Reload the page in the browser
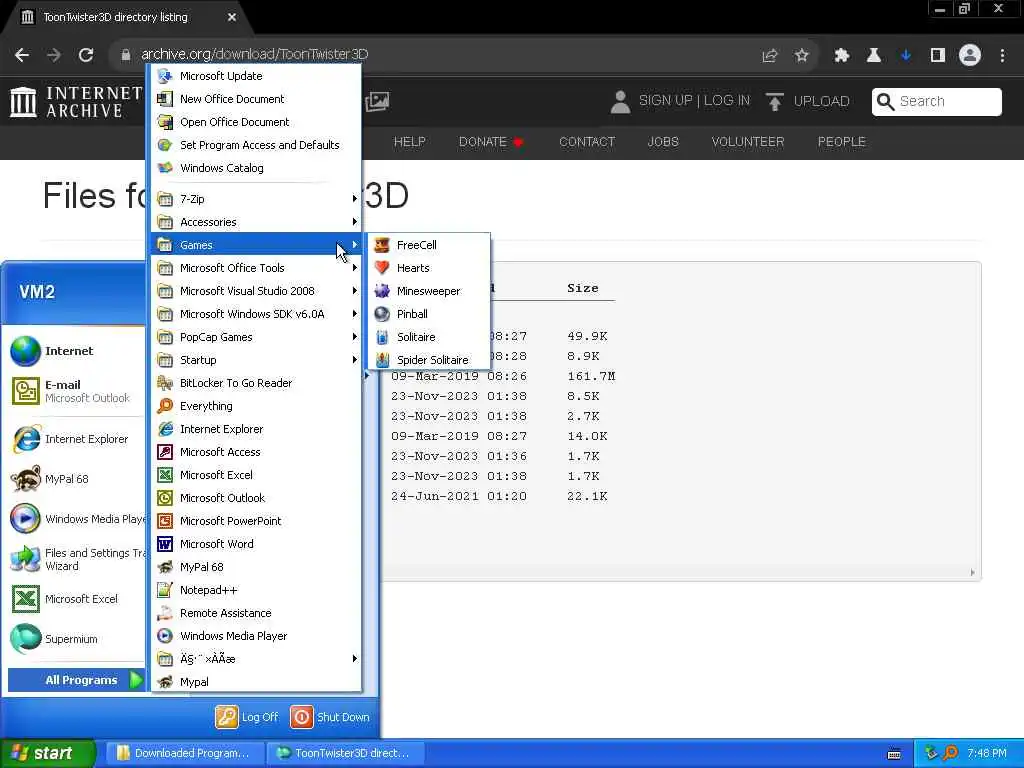1024x768 pixels. 86,55
